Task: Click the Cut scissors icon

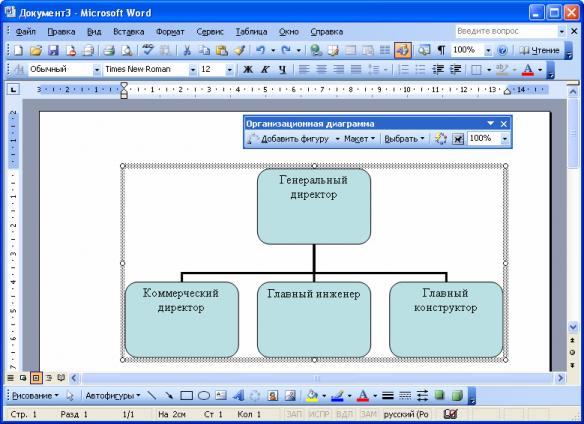Action: [x=187, y=50]
